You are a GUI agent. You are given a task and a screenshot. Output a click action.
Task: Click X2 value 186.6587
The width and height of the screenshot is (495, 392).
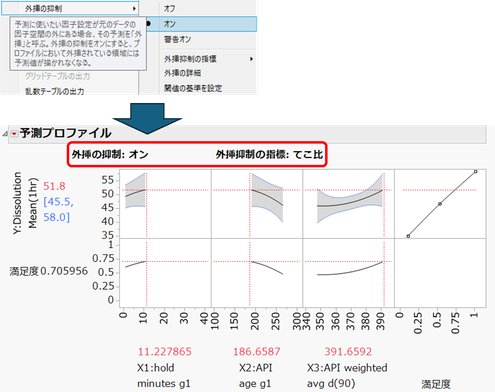tap(257, 351)
